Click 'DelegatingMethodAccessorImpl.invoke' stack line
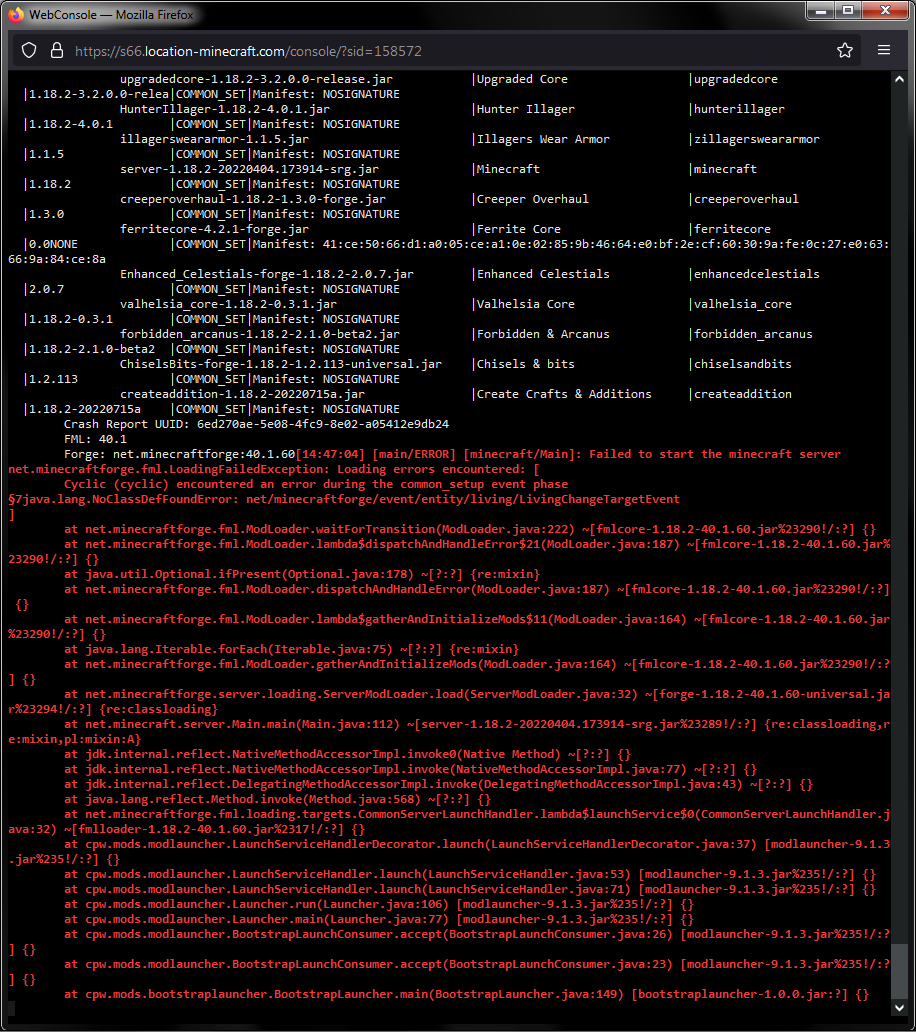Image resolution: width=916 pixels, height=1032 pixels. coord(438,785)
